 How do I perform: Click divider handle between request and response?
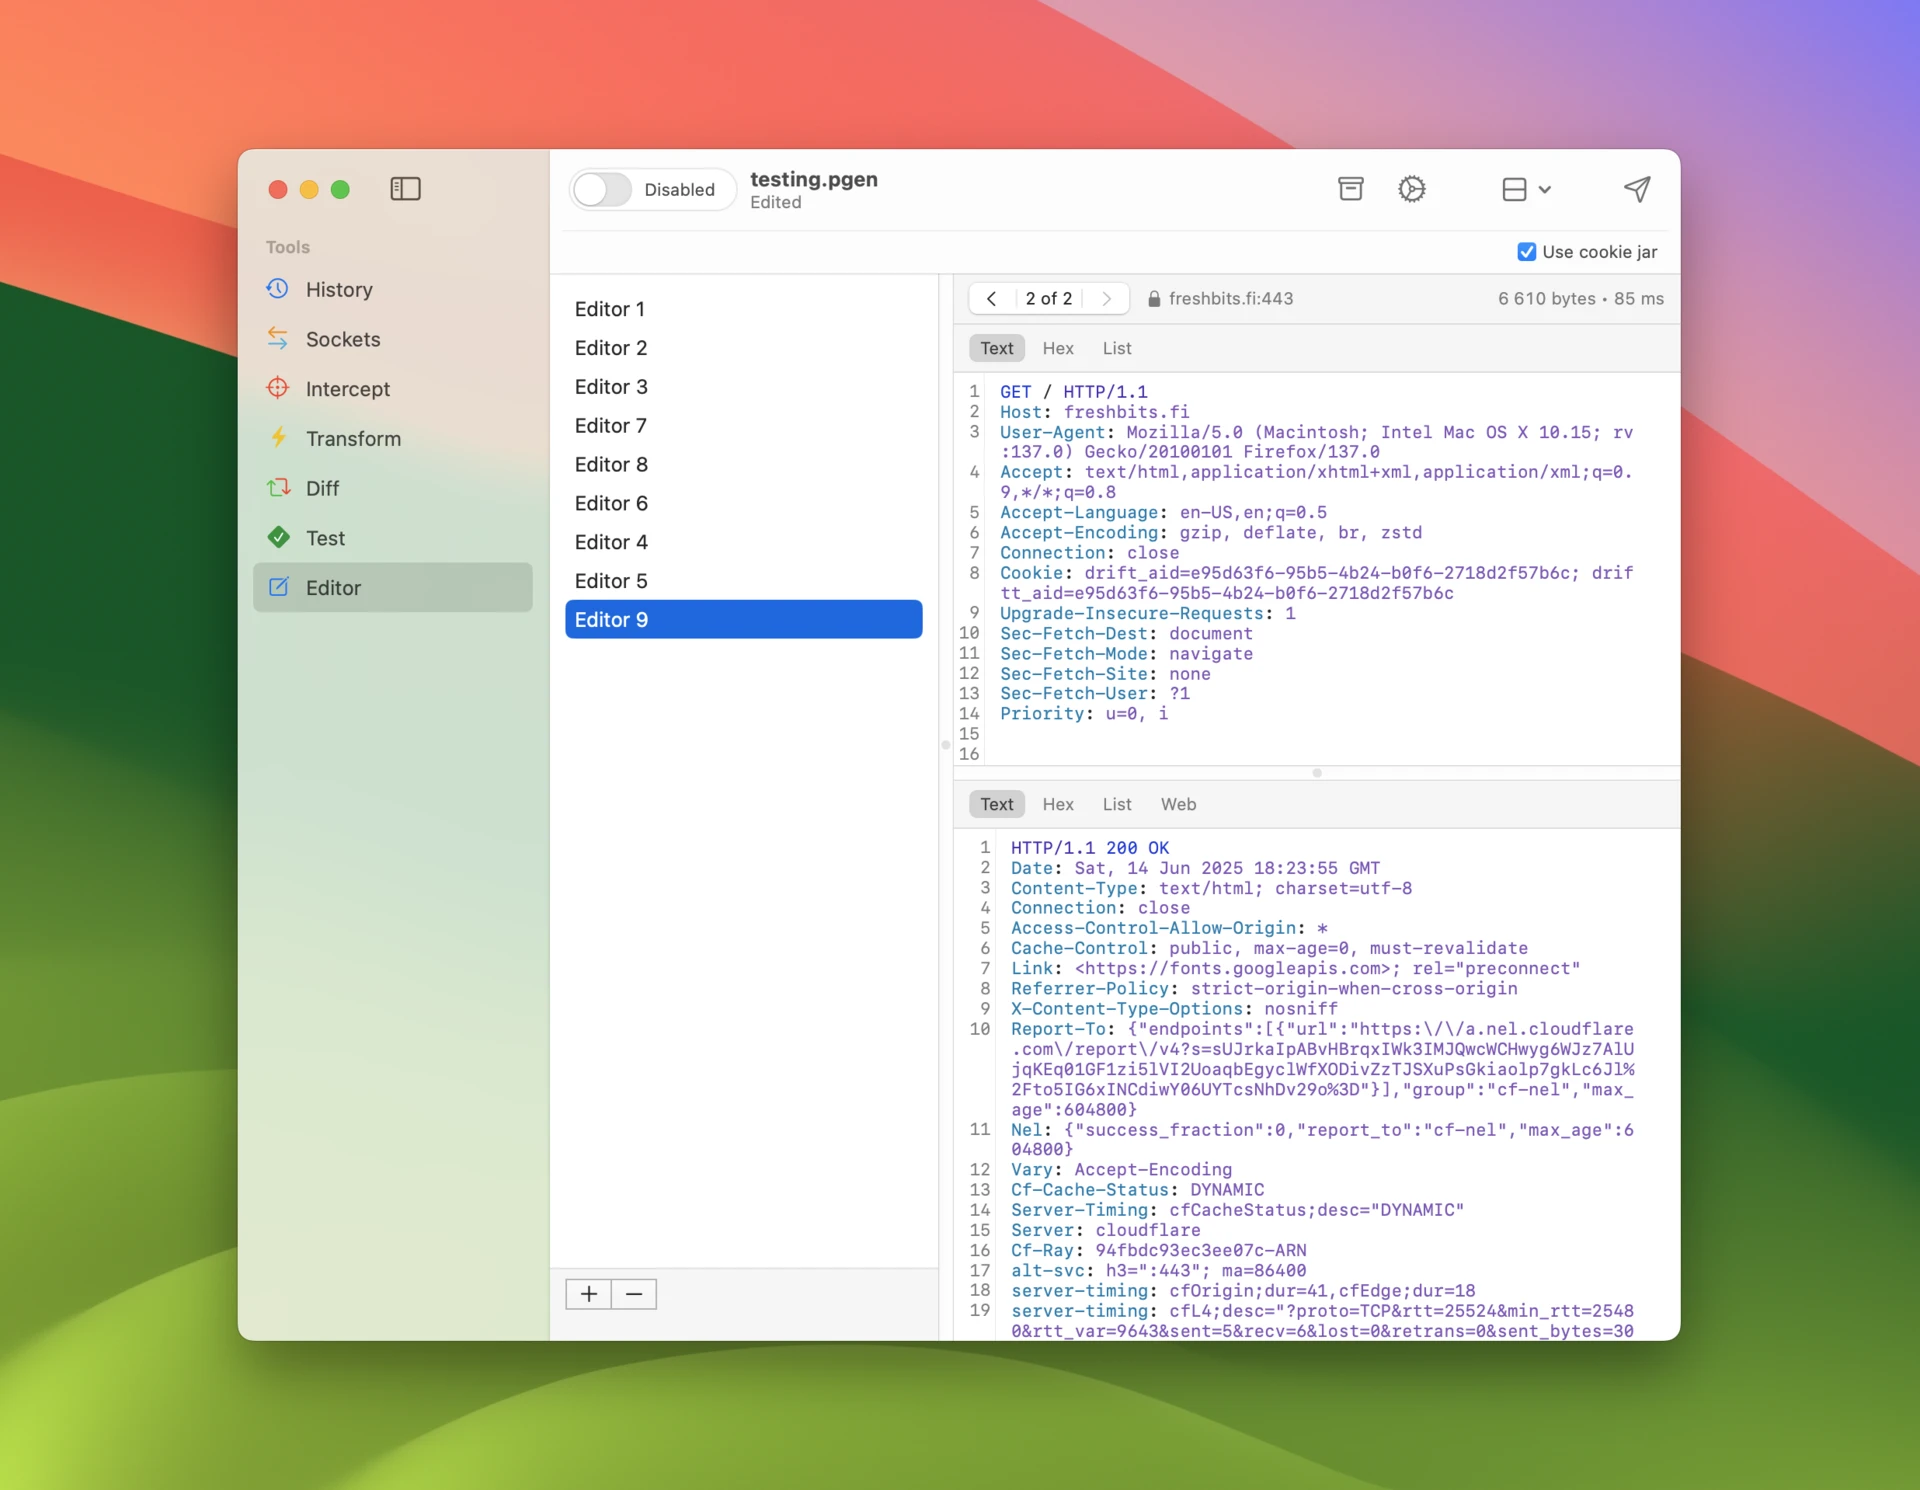coord(1316,773)
